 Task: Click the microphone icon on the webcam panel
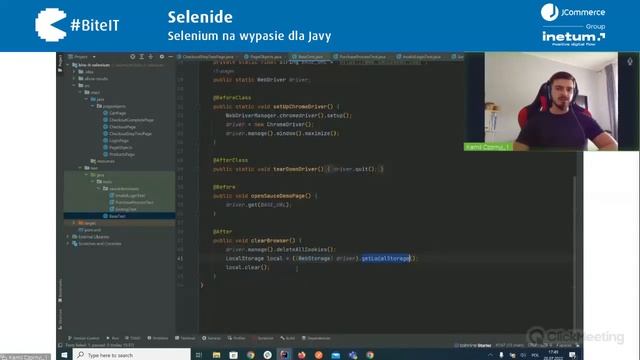click(630, 61)
